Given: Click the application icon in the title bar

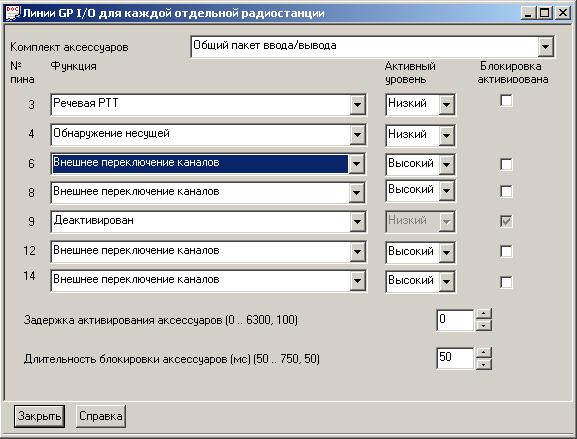Looking at the screenshot, I should [x=12, y=13].
